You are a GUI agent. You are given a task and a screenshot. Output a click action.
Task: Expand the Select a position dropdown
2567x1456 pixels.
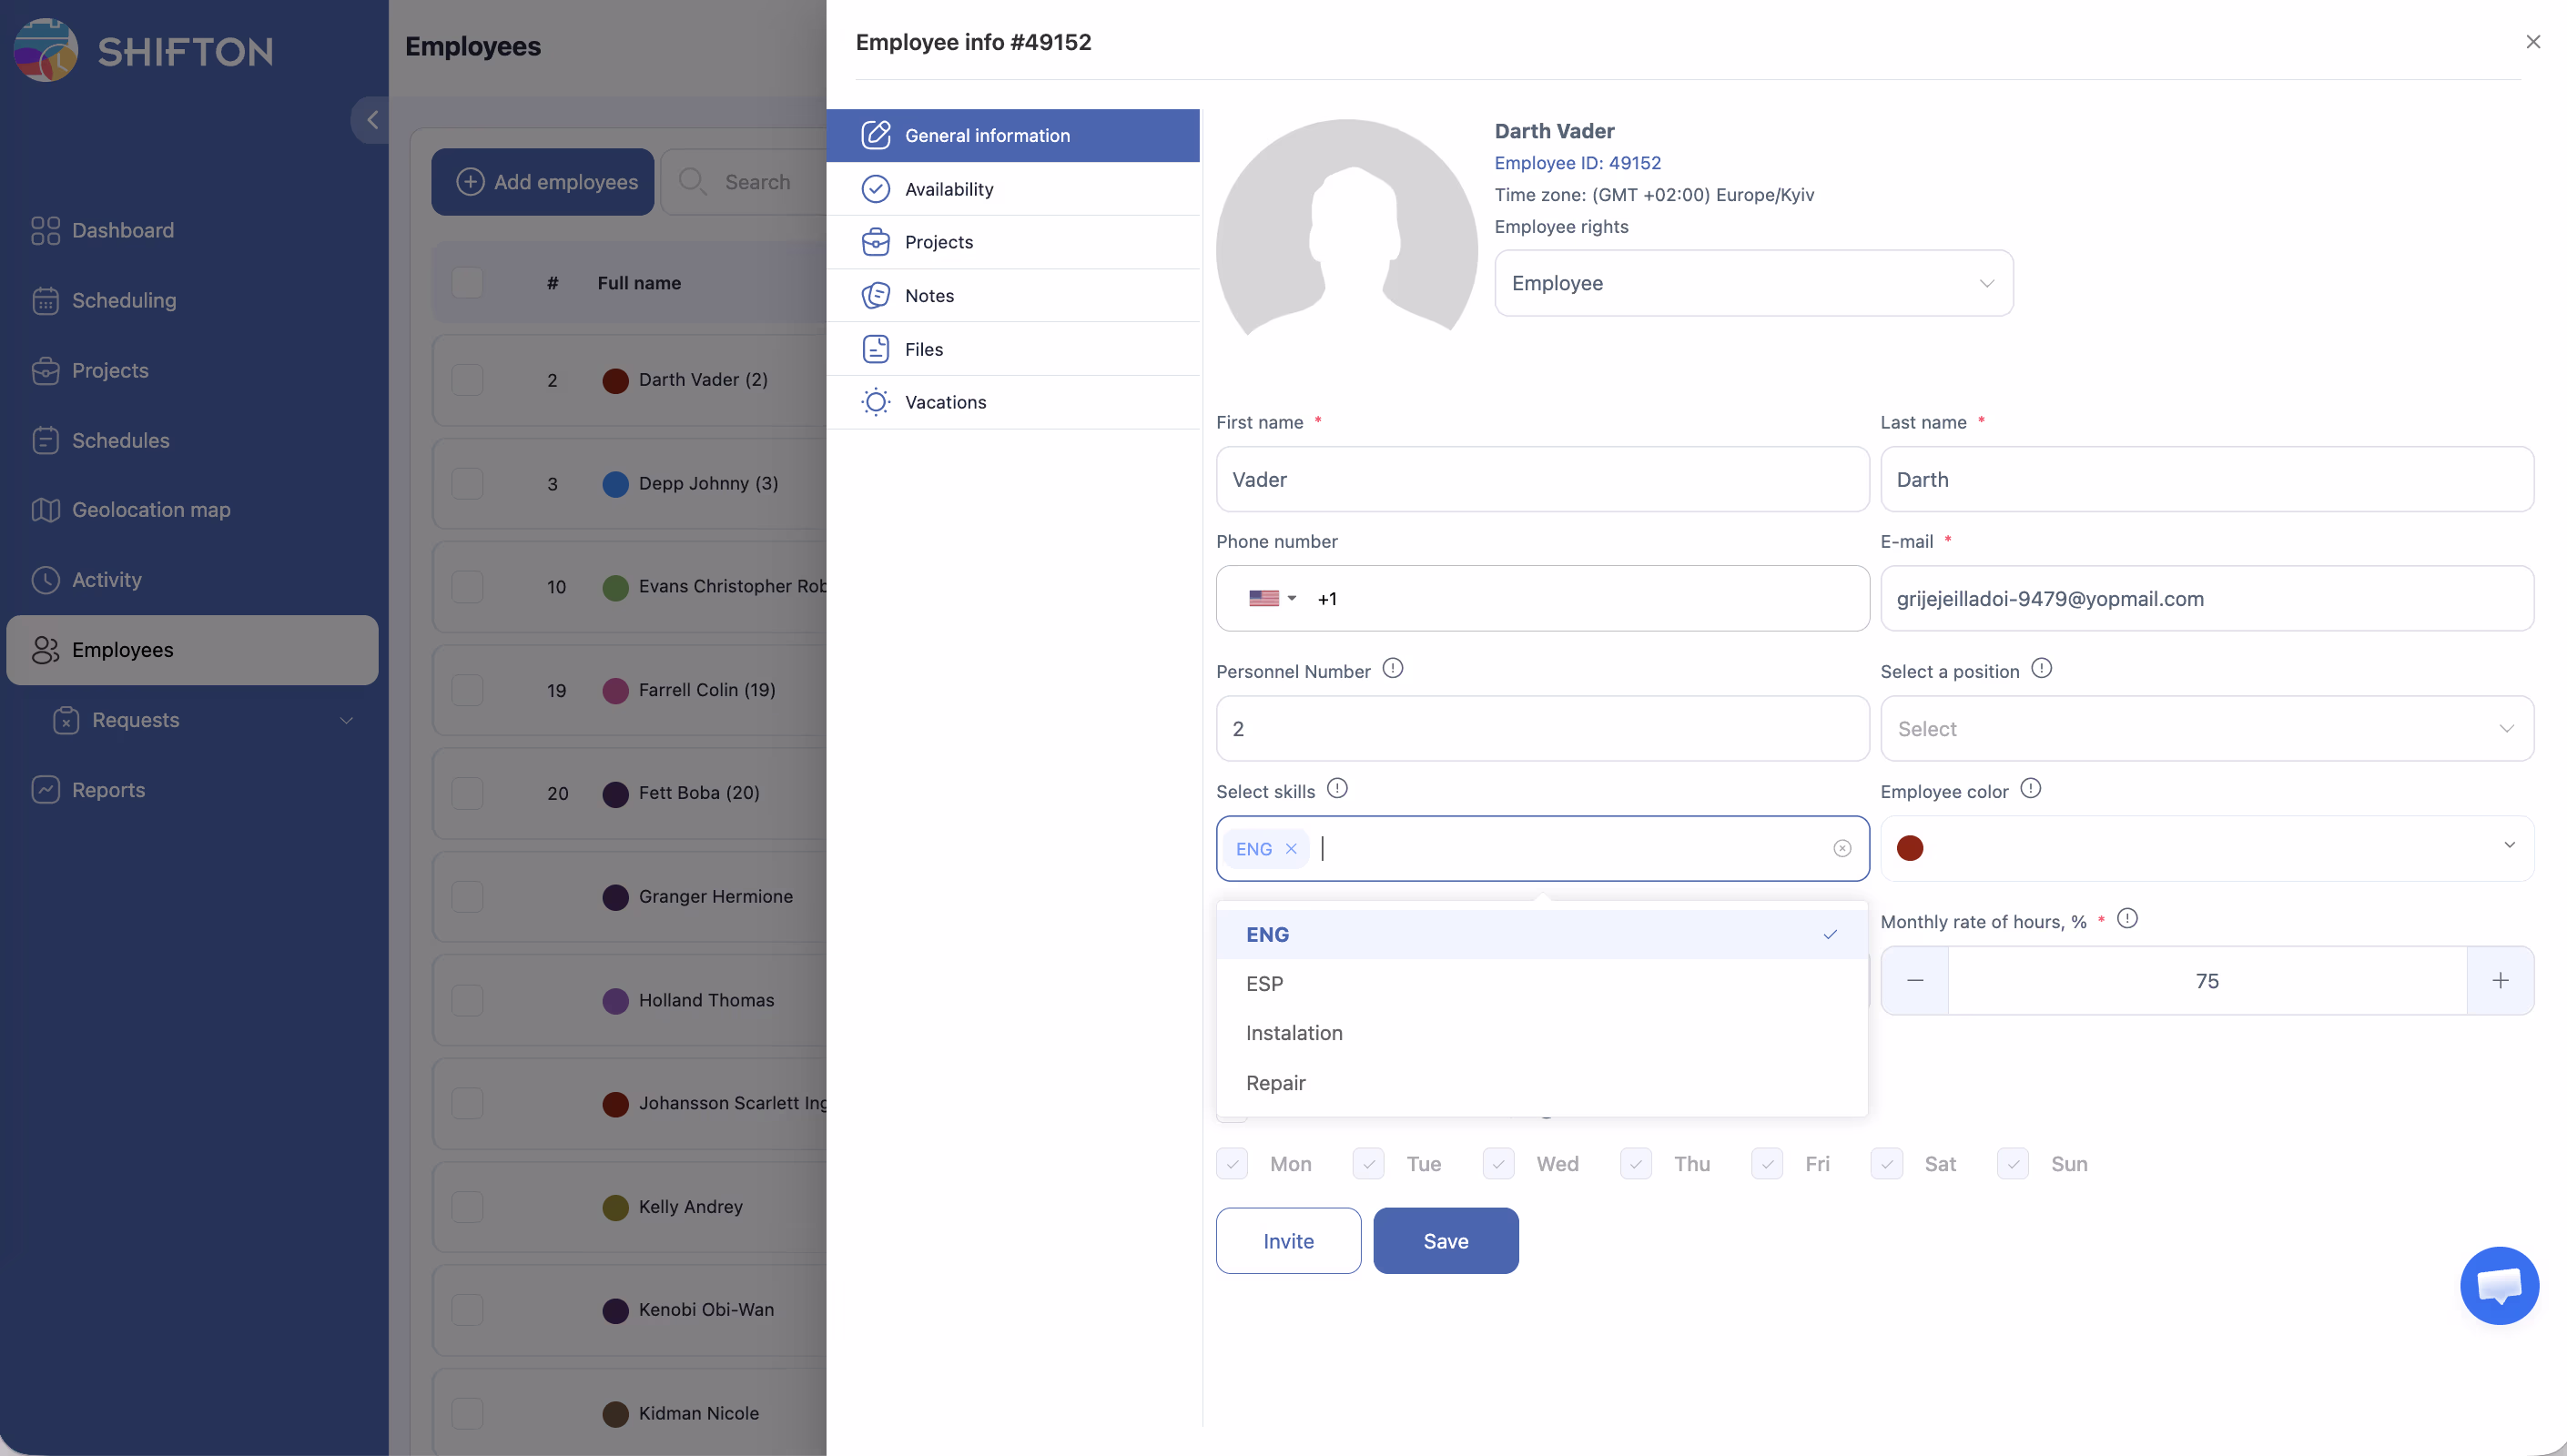[x=2206, y=729]
